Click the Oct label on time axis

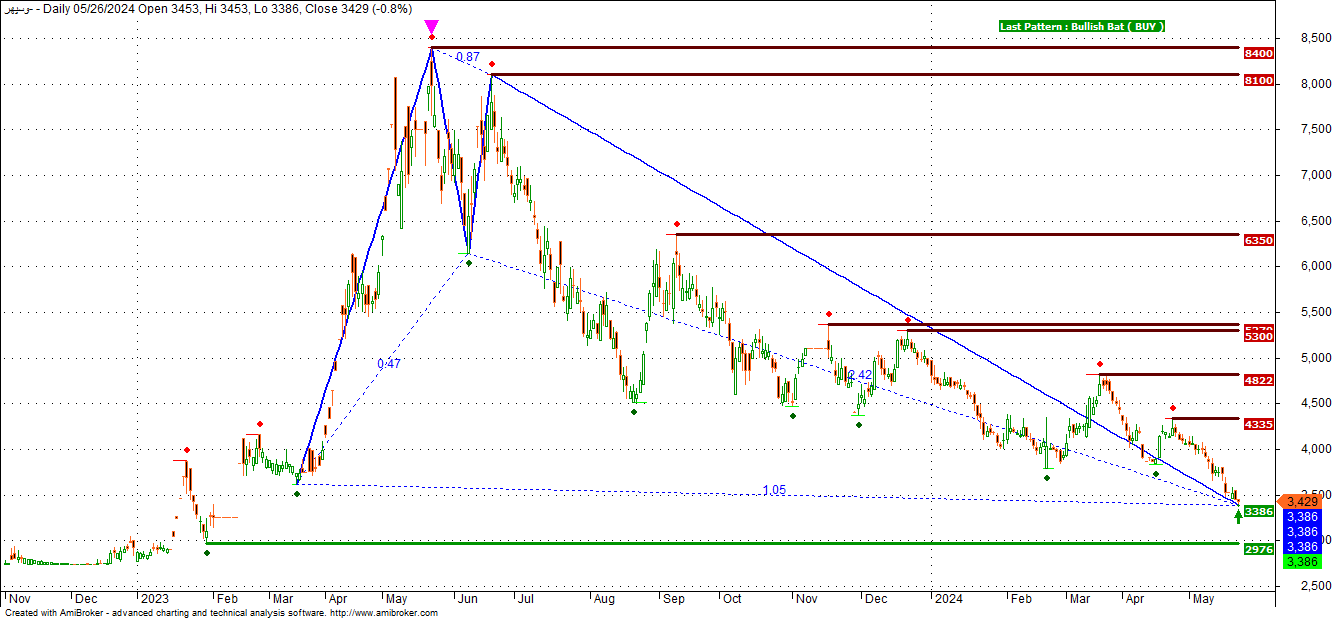734,599
